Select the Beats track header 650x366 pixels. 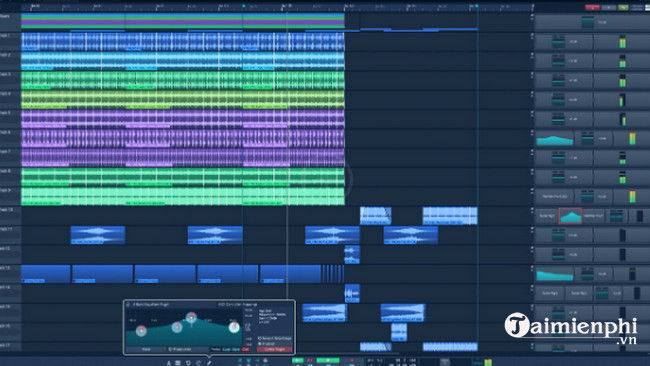[10, 22]
